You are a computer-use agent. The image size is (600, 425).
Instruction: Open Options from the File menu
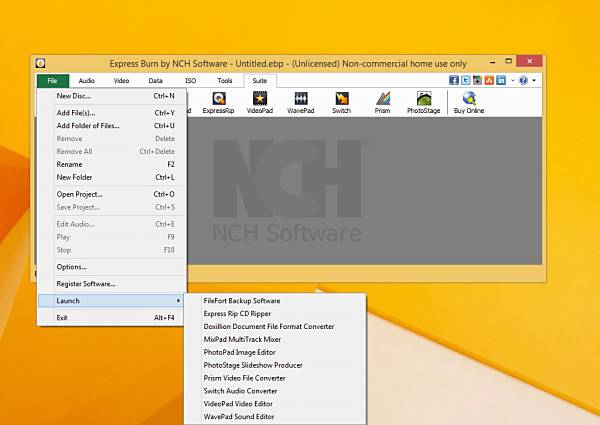coord(113,267)
